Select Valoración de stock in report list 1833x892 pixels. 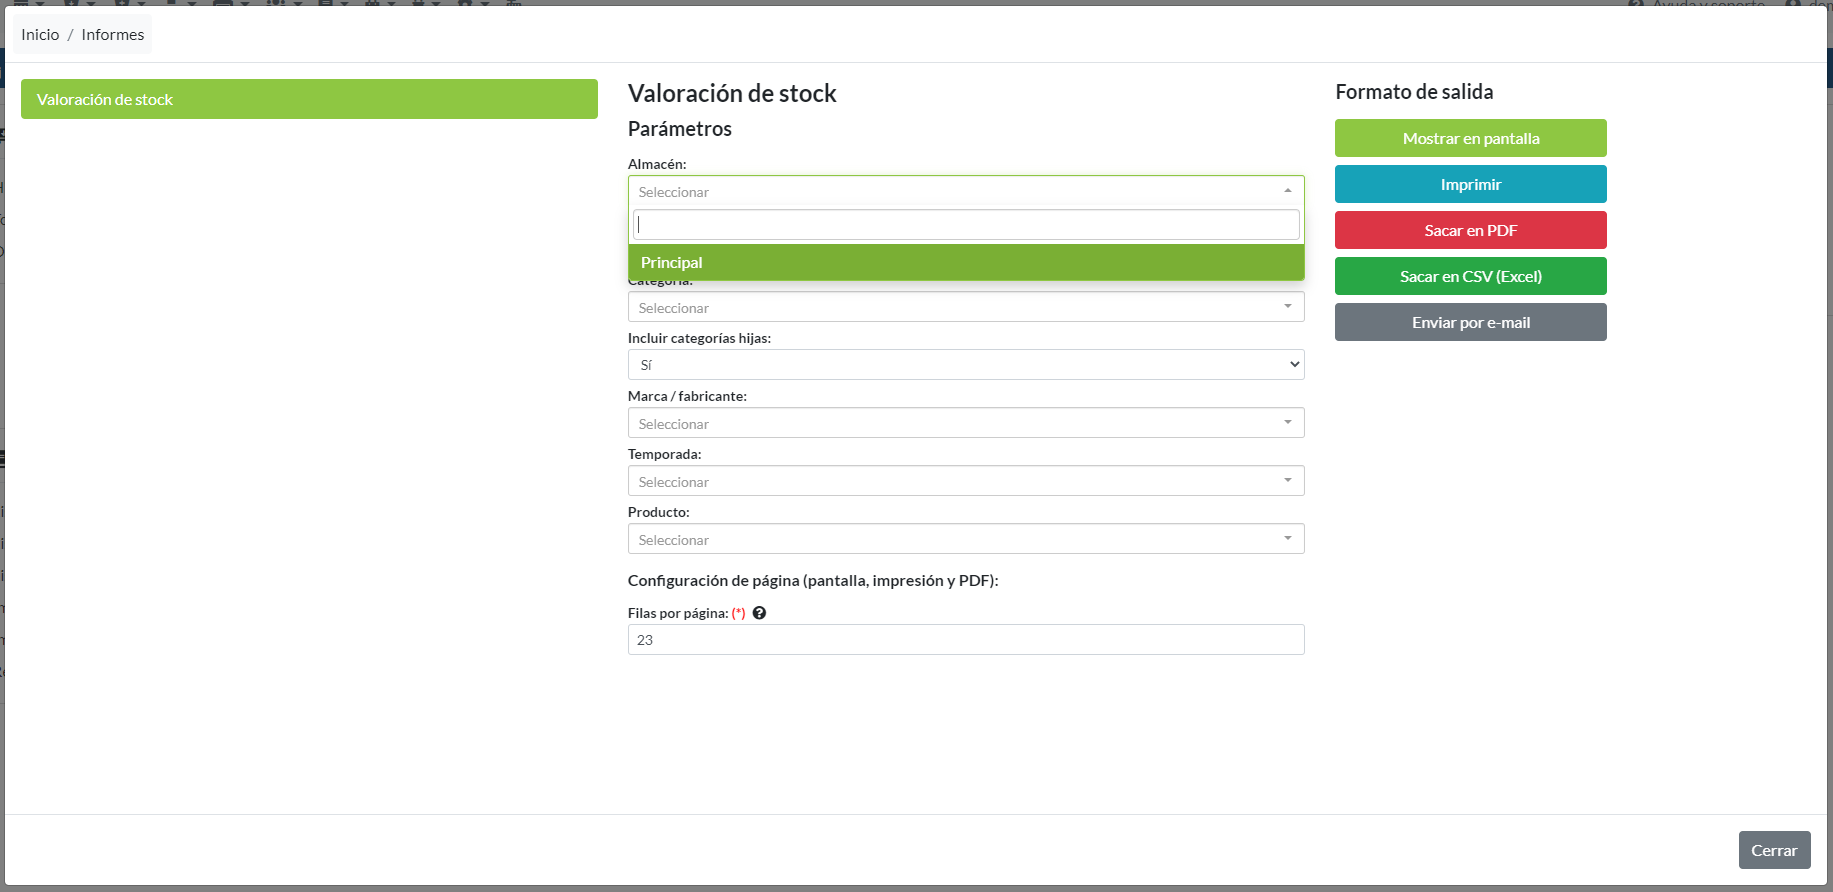[x=309, y=100]
